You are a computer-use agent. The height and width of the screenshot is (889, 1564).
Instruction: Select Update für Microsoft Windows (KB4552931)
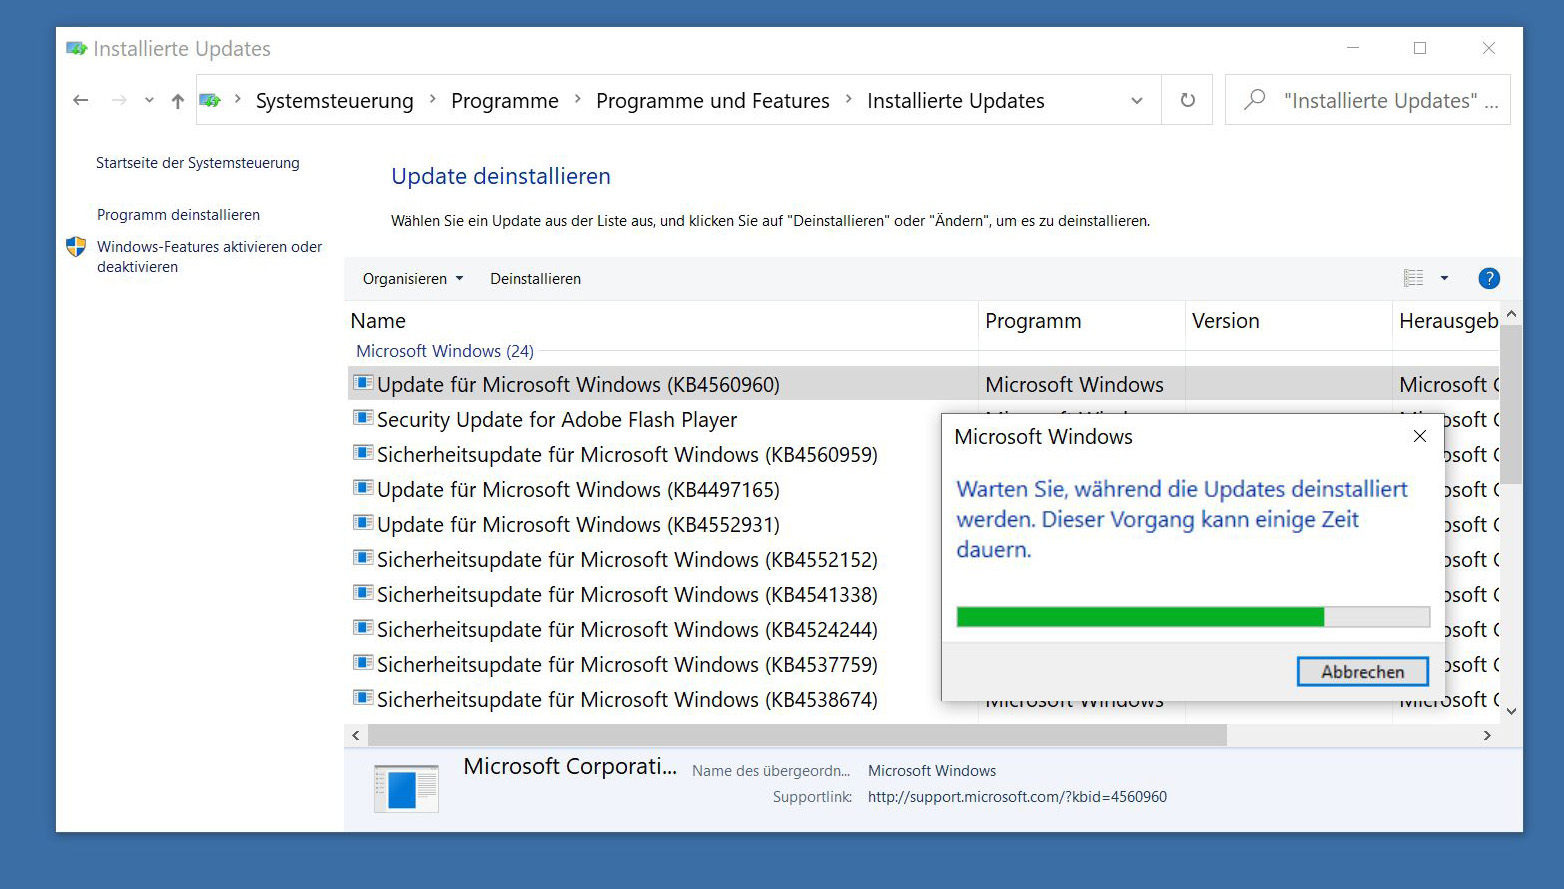click(x=578, y=525)
